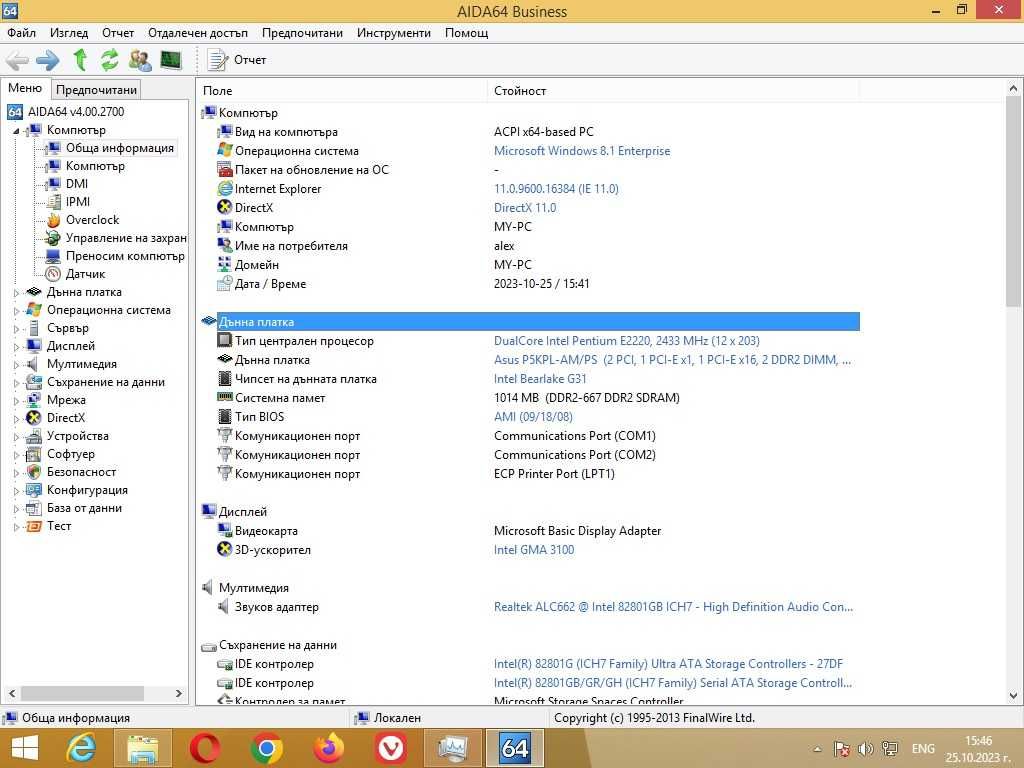The image size is (1024, 768).
Task: Open the Изглед menu
Action: [69, 33]
